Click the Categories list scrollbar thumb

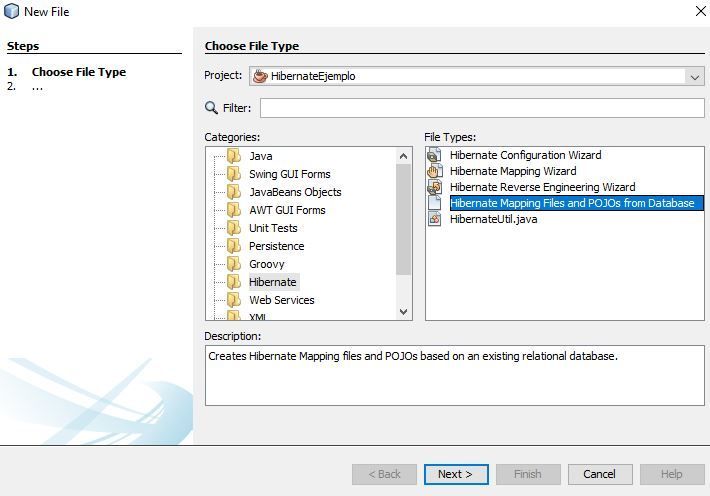[x=403, y=219]
